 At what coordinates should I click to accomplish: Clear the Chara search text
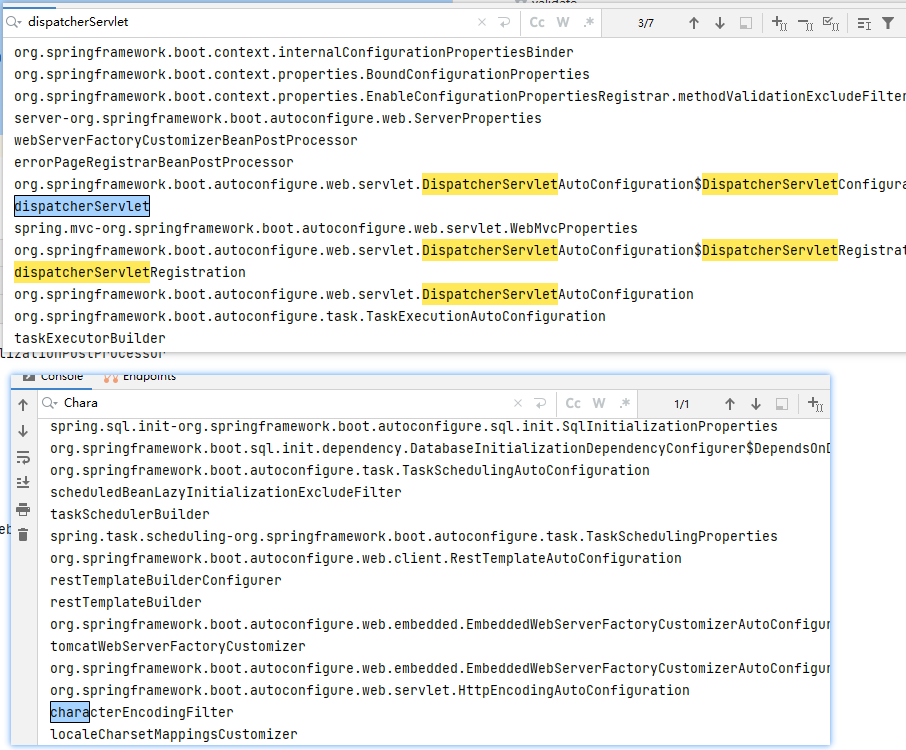click(x=518, y=403)
